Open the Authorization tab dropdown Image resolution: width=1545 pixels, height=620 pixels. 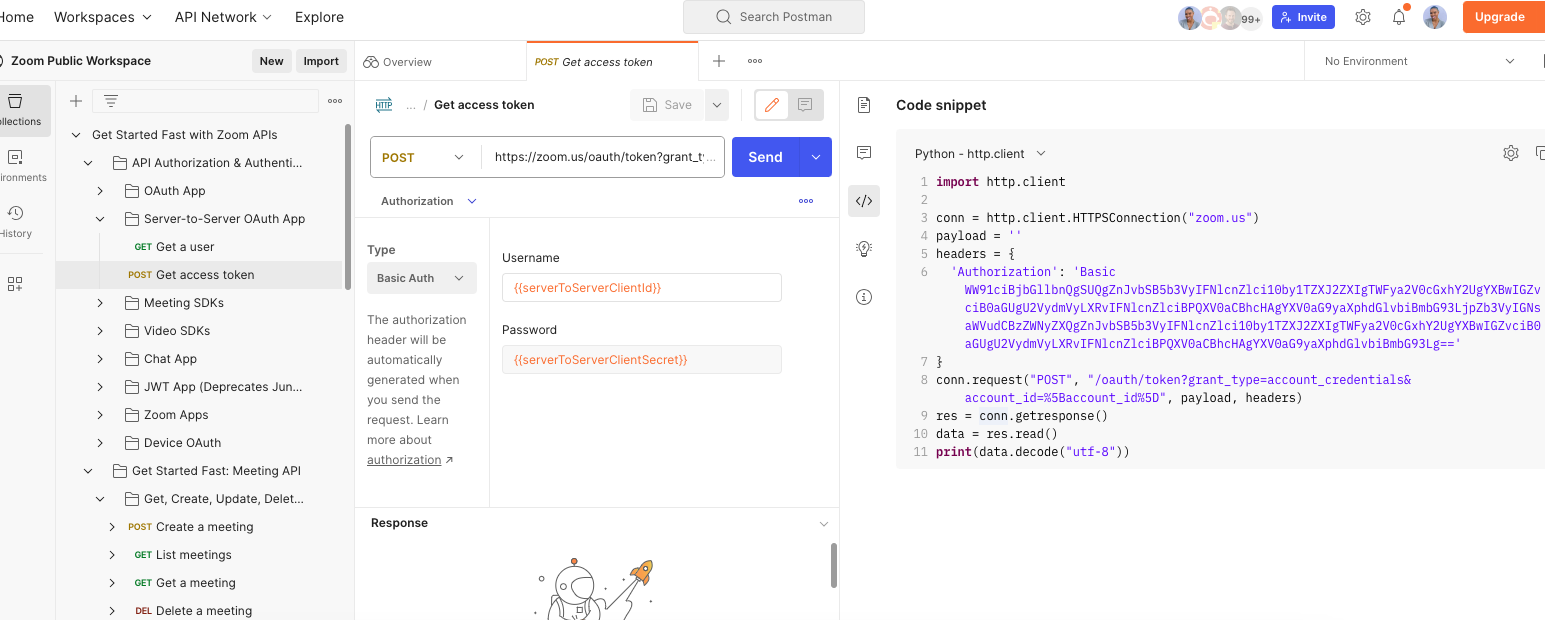coord(429,201)
